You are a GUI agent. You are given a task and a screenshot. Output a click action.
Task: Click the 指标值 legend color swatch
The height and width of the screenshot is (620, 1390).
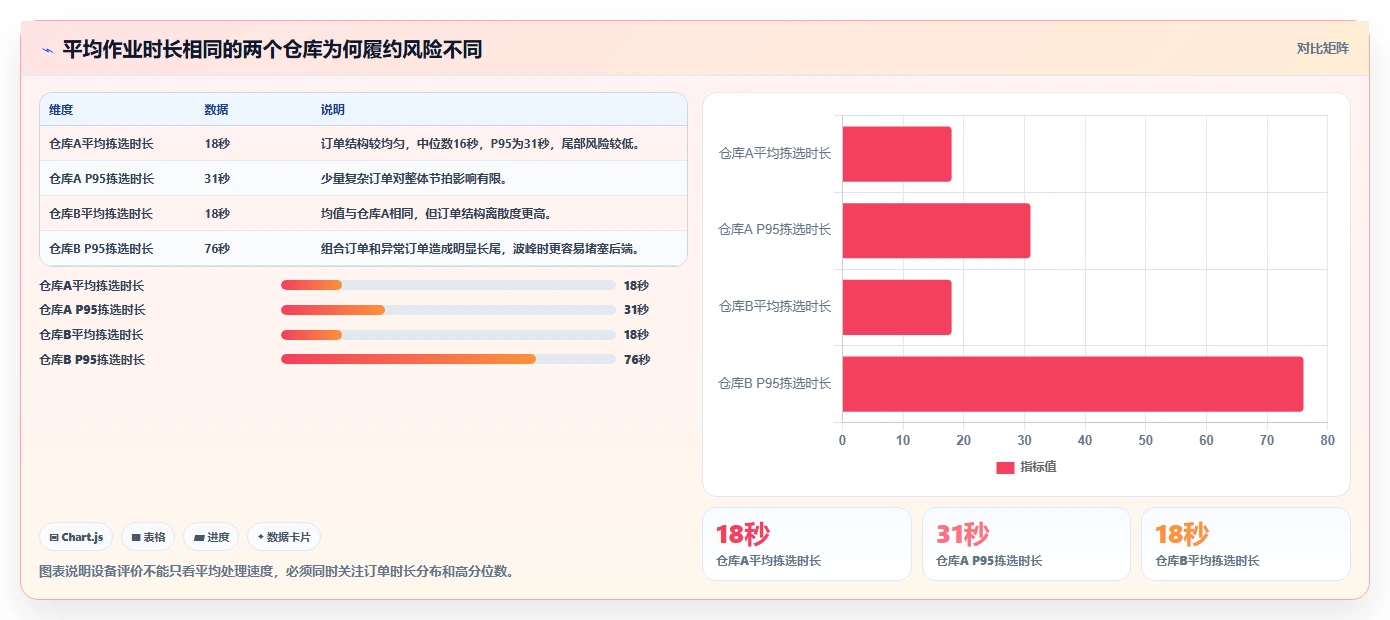(x=1005, y=467)
